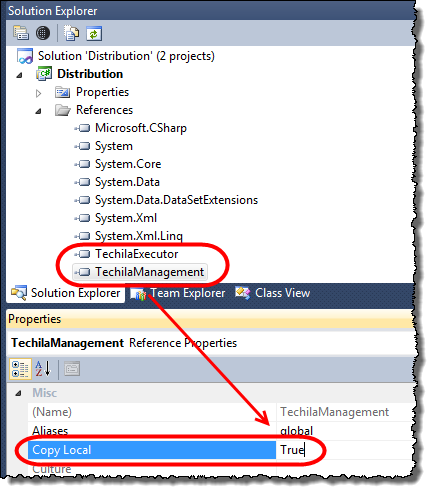Click the reference icon beside System.Xml.Linq

coord(82,236)
